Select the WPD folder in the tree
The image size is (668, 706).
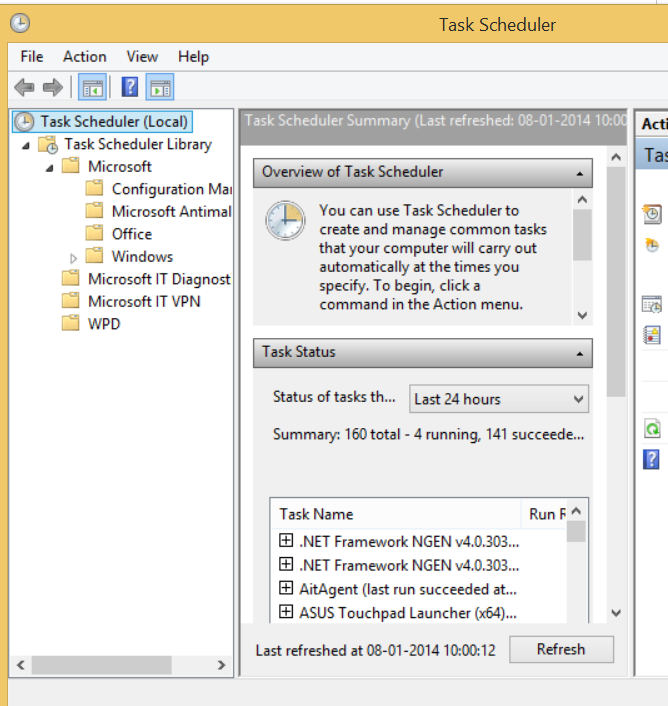point(103,324)
